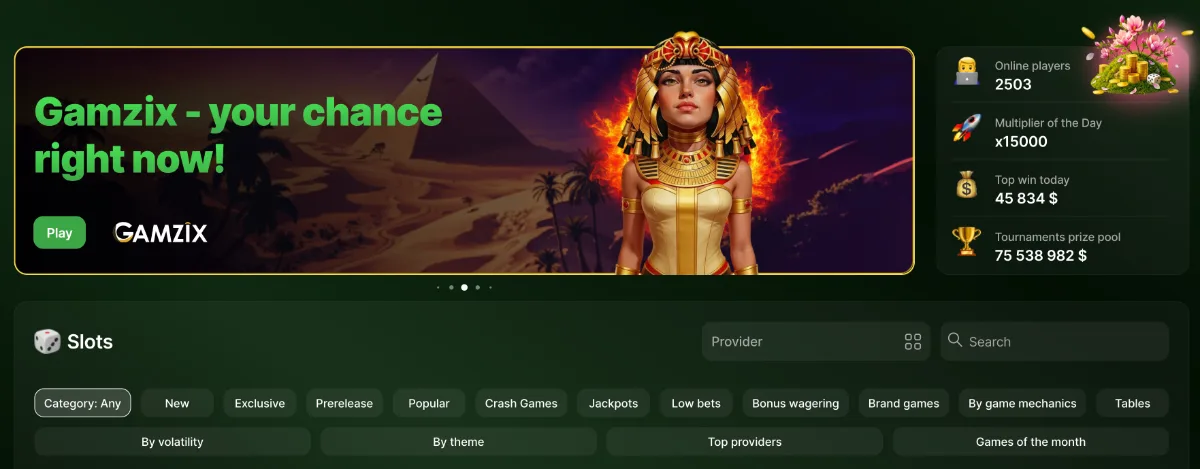Click the Gamzix logo on banner
This screenshot has height=469, width=1200.
[161, 233]
